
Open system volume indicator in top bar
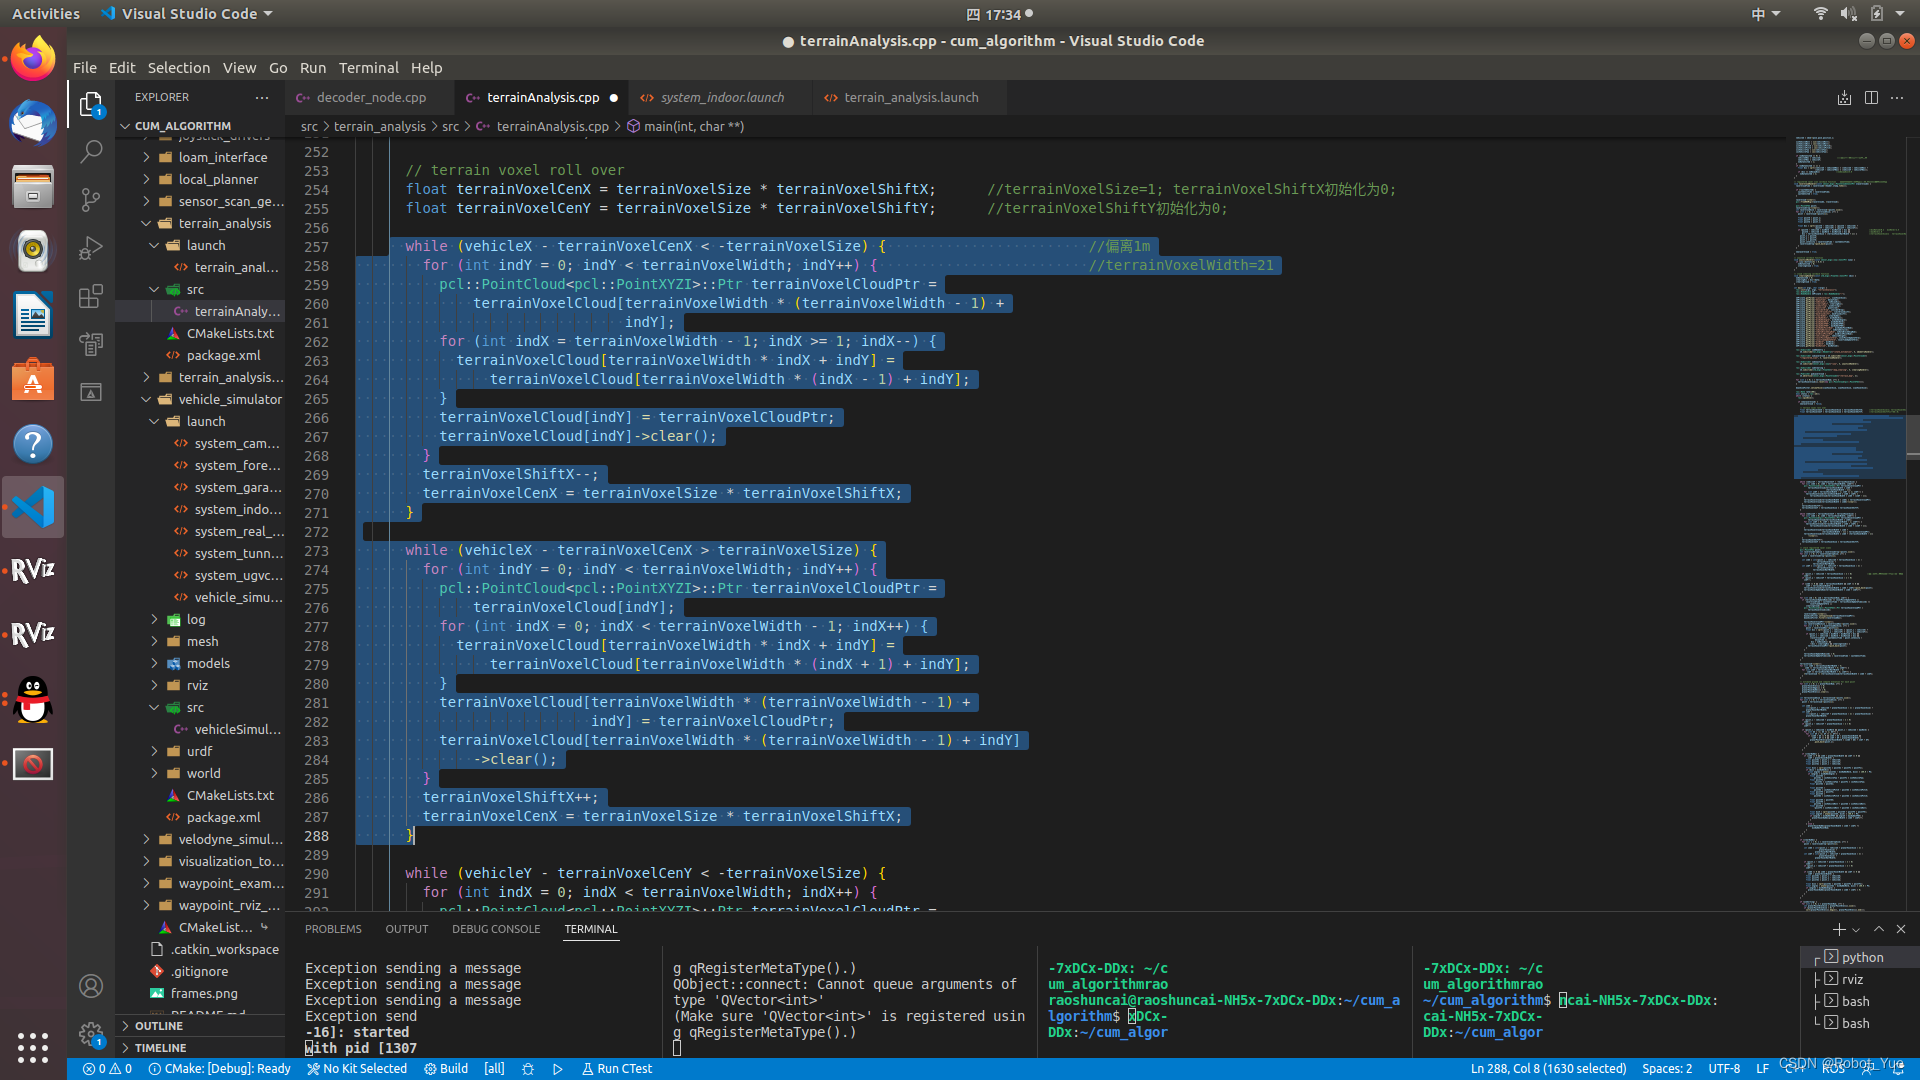pyautogui.click(x=1848, y=14)
